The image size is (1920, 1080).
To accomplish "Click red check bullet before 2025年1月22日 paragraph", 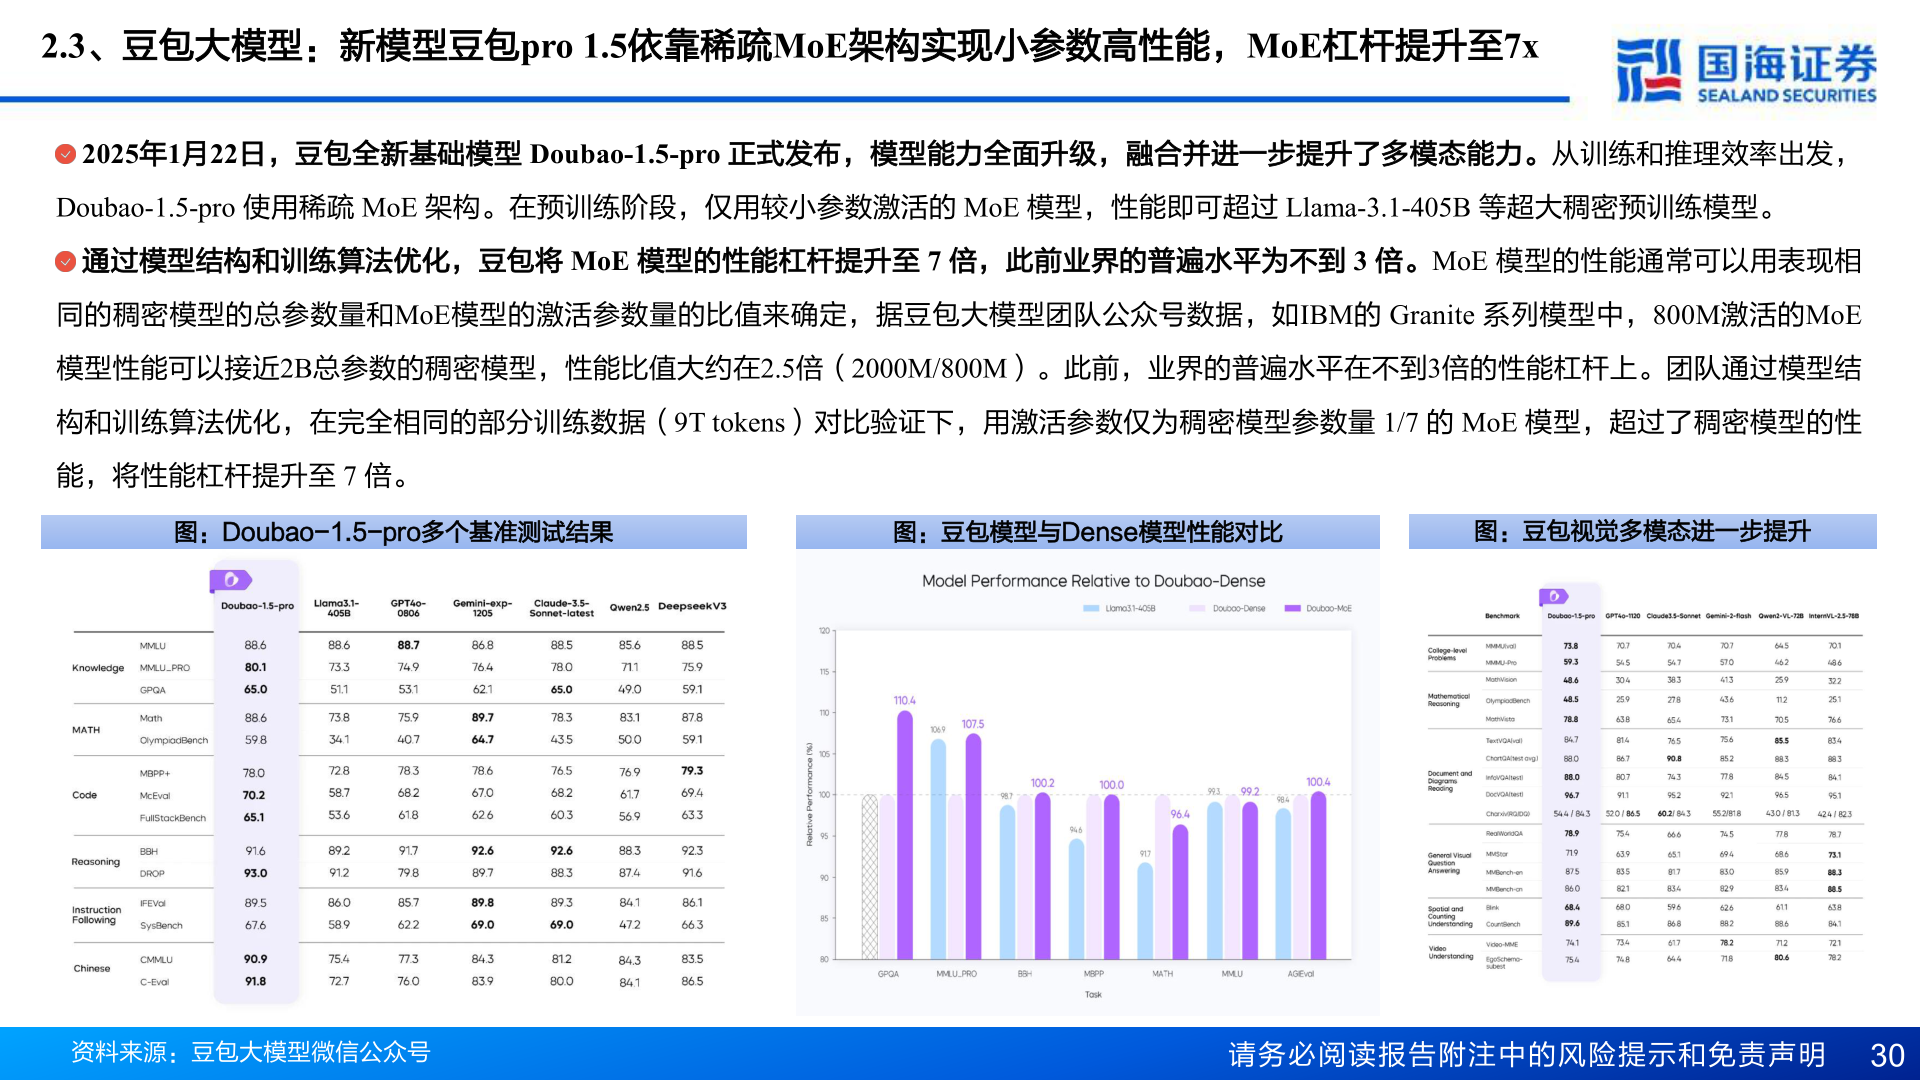I will click(65, 154).
